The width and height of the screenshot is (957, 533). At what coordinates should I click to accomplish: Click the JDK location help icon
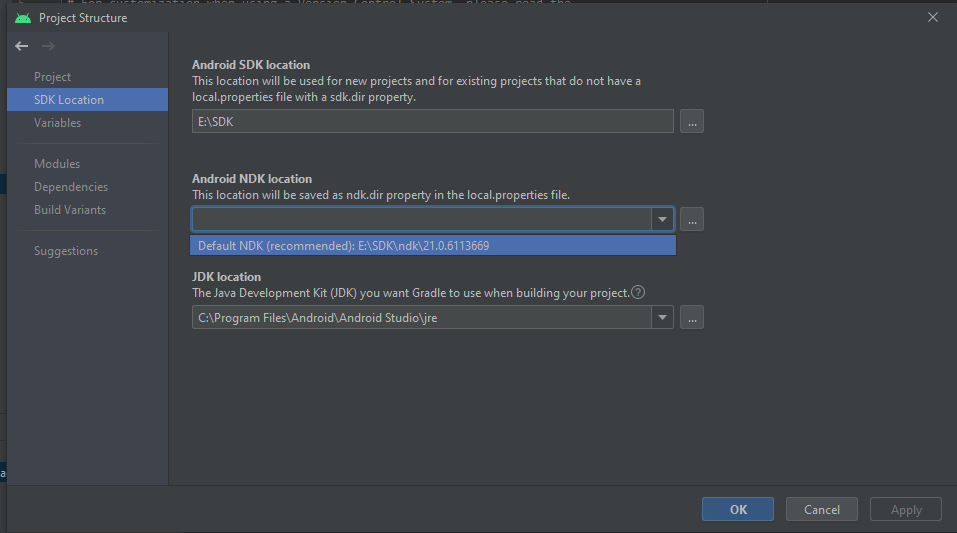click(x=638, y=292)
